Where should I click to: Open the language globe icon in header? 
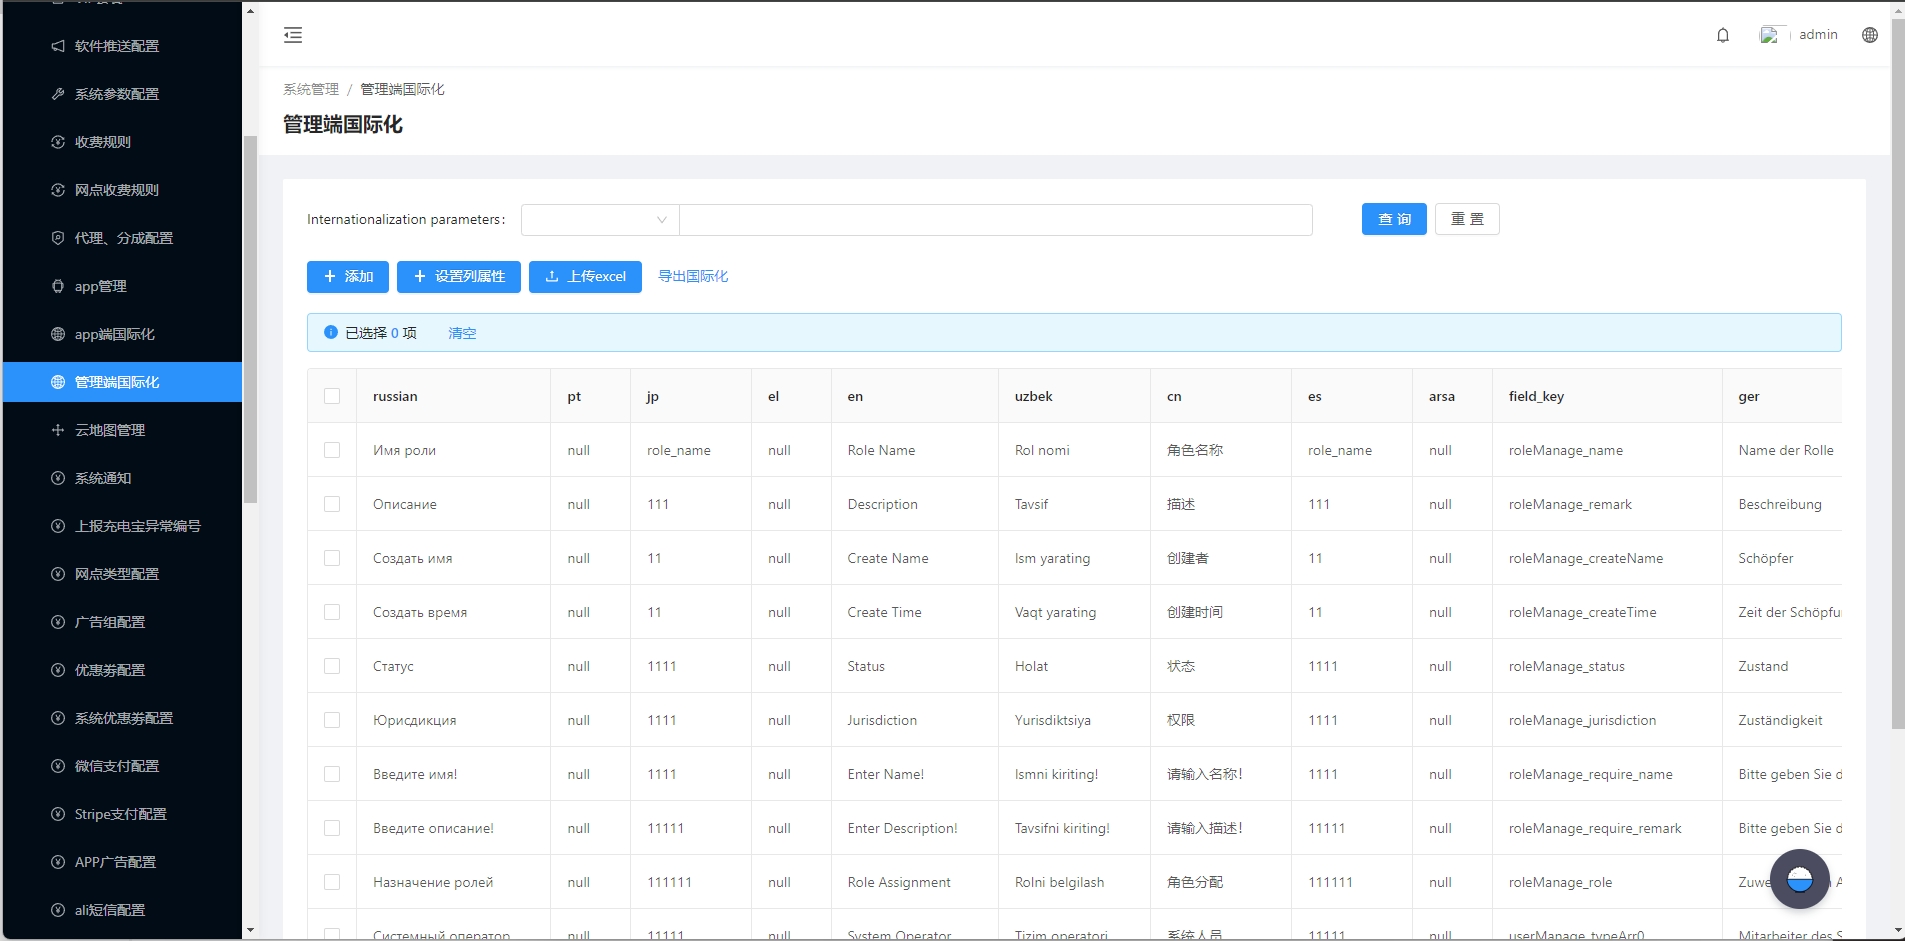pos(1870,35)
